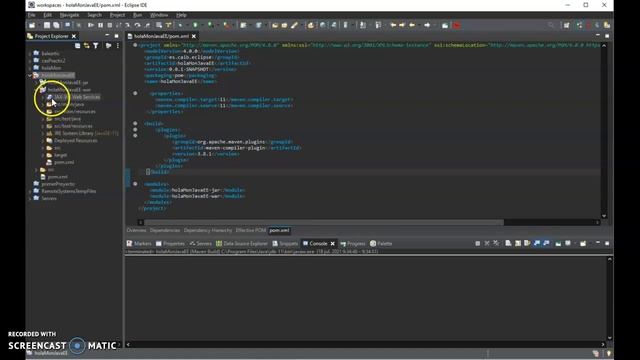Image resolution: width=640 pixels, height=360 pixels.
Task: Click editor horizontal scrollbar thumb
Action: click(324, 222)
